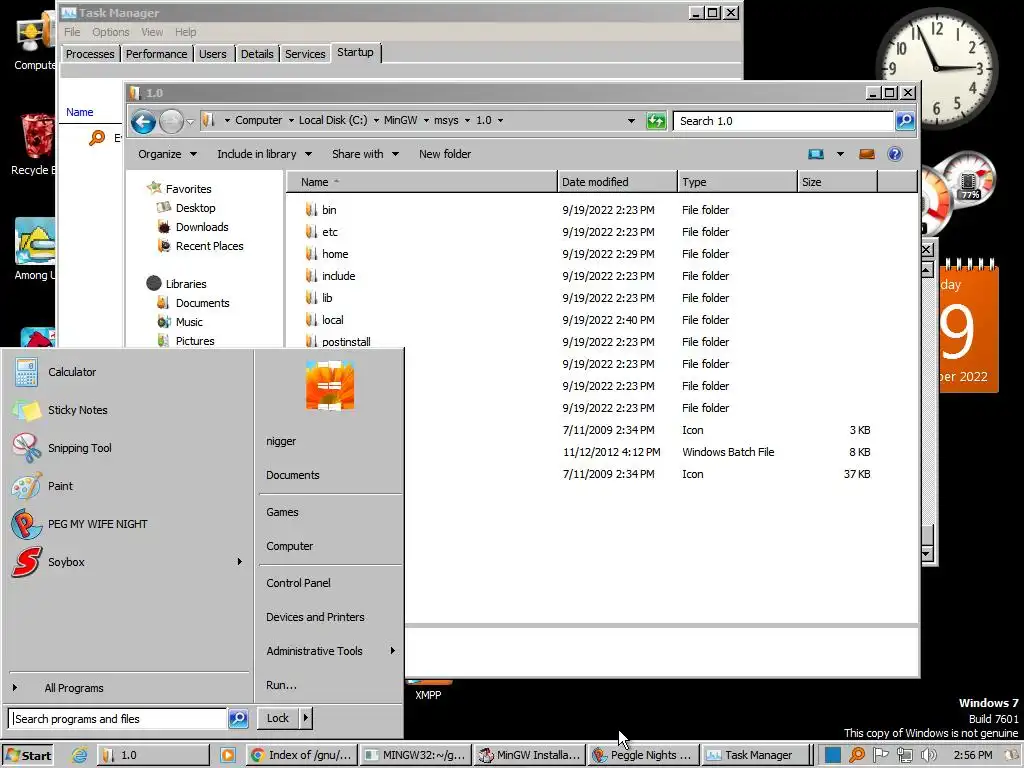Open the Lock options arrow button
The image size is (1024, 768).
[305, 718]
